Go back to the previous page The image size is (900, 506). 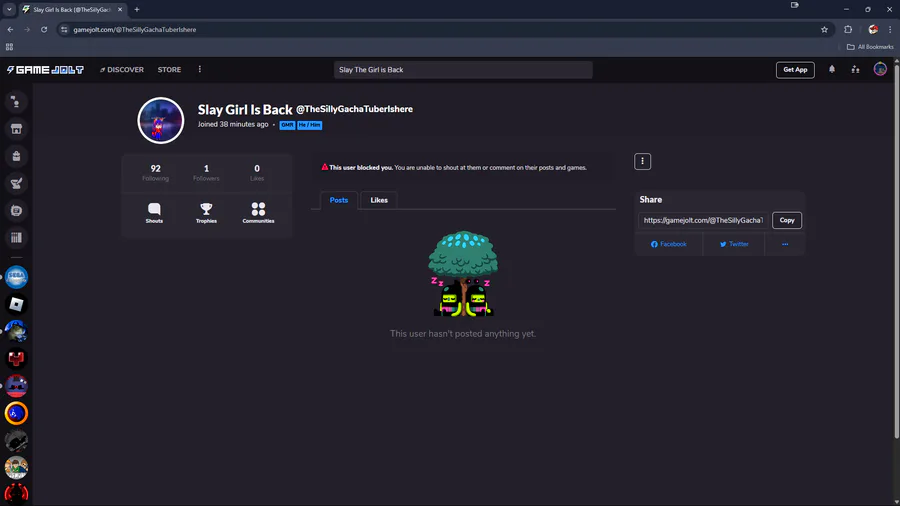click(x=10, y=29)
